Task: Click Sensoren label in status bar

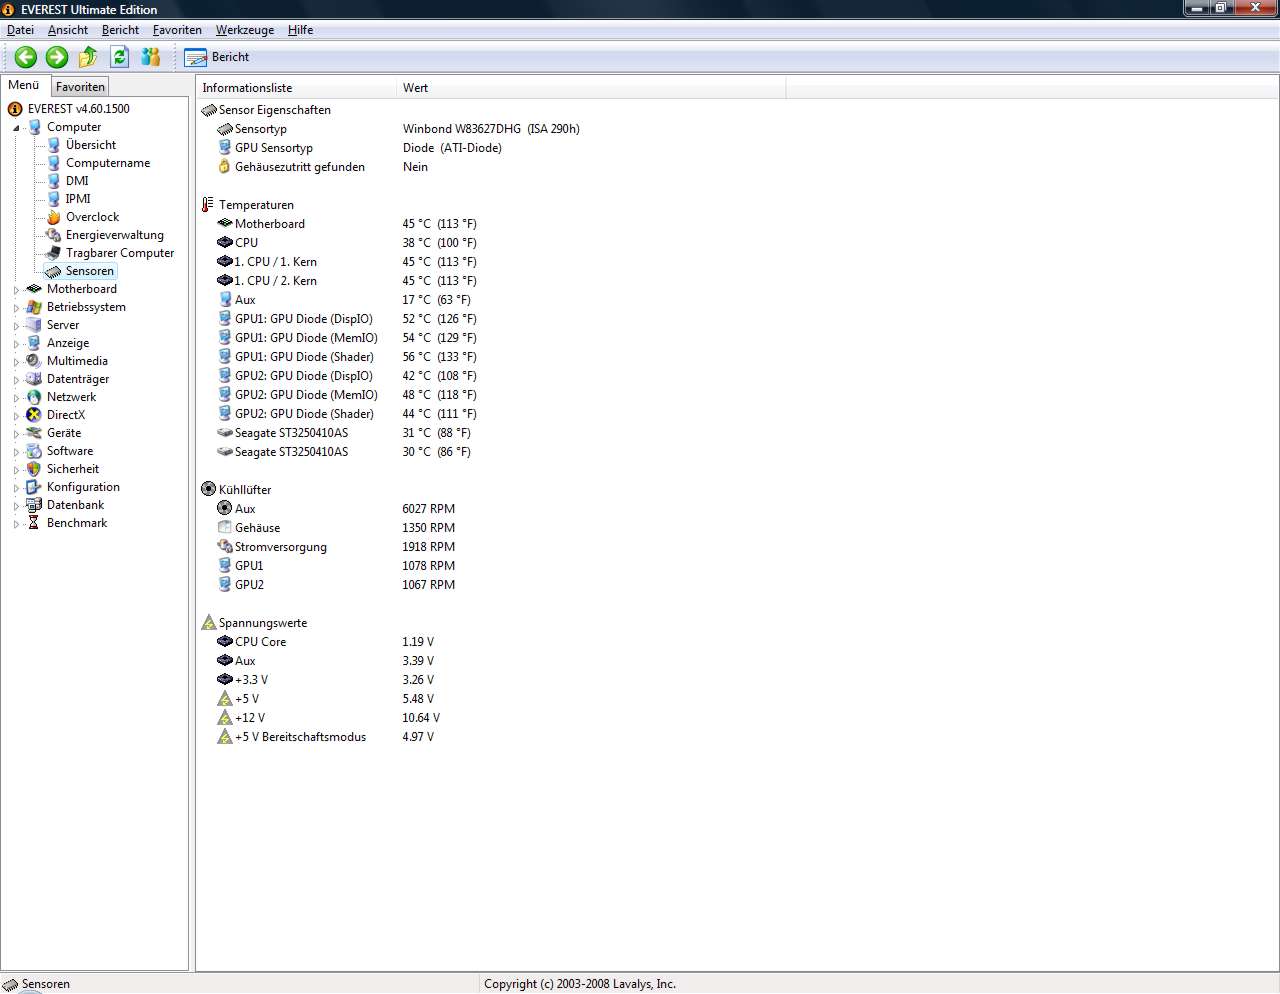Action: 46,984
